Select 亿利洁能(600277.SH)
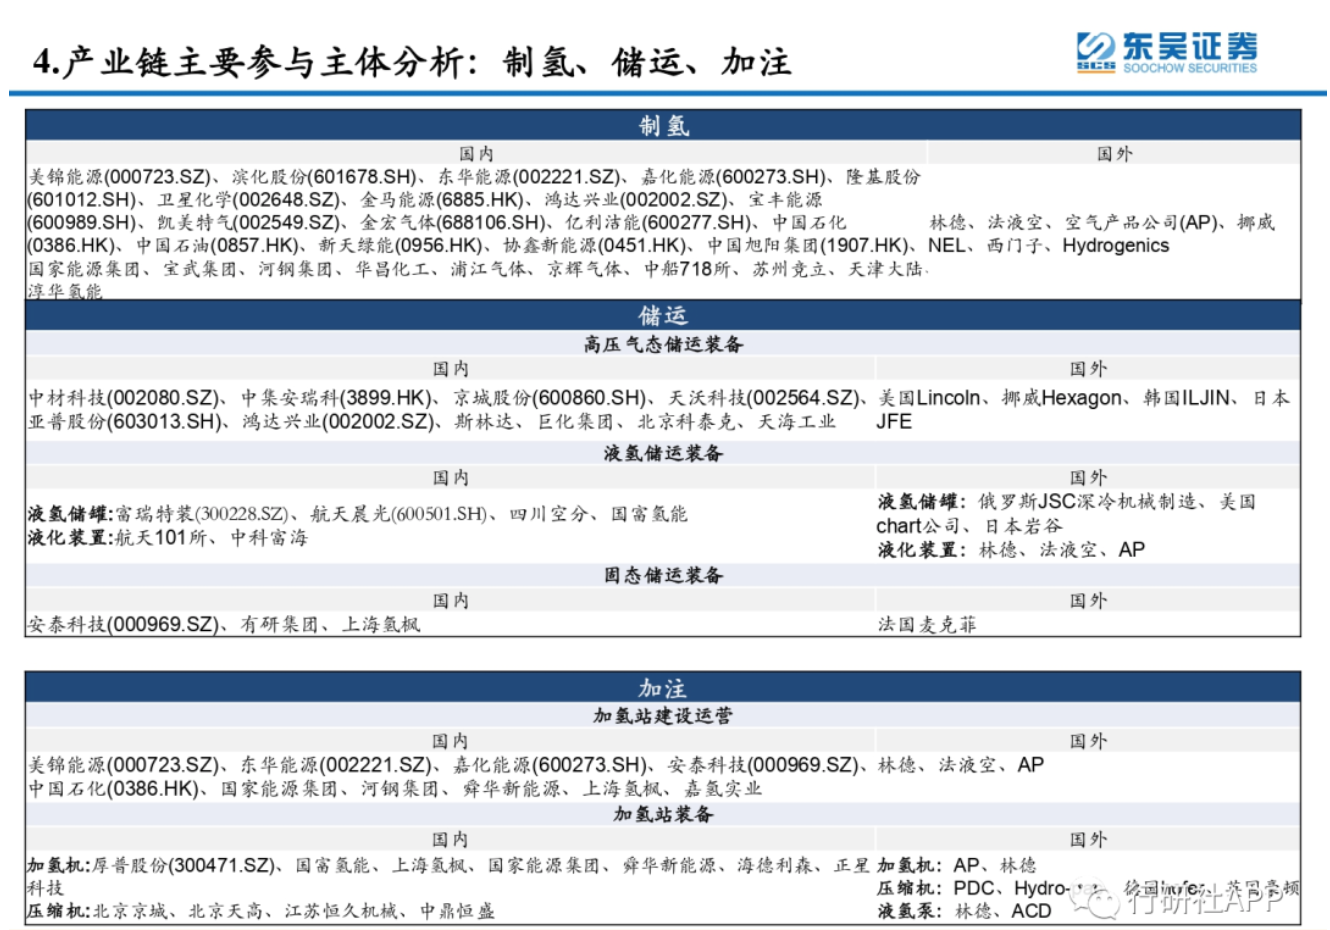This screenshot has width=1330, height=930. 658,223
